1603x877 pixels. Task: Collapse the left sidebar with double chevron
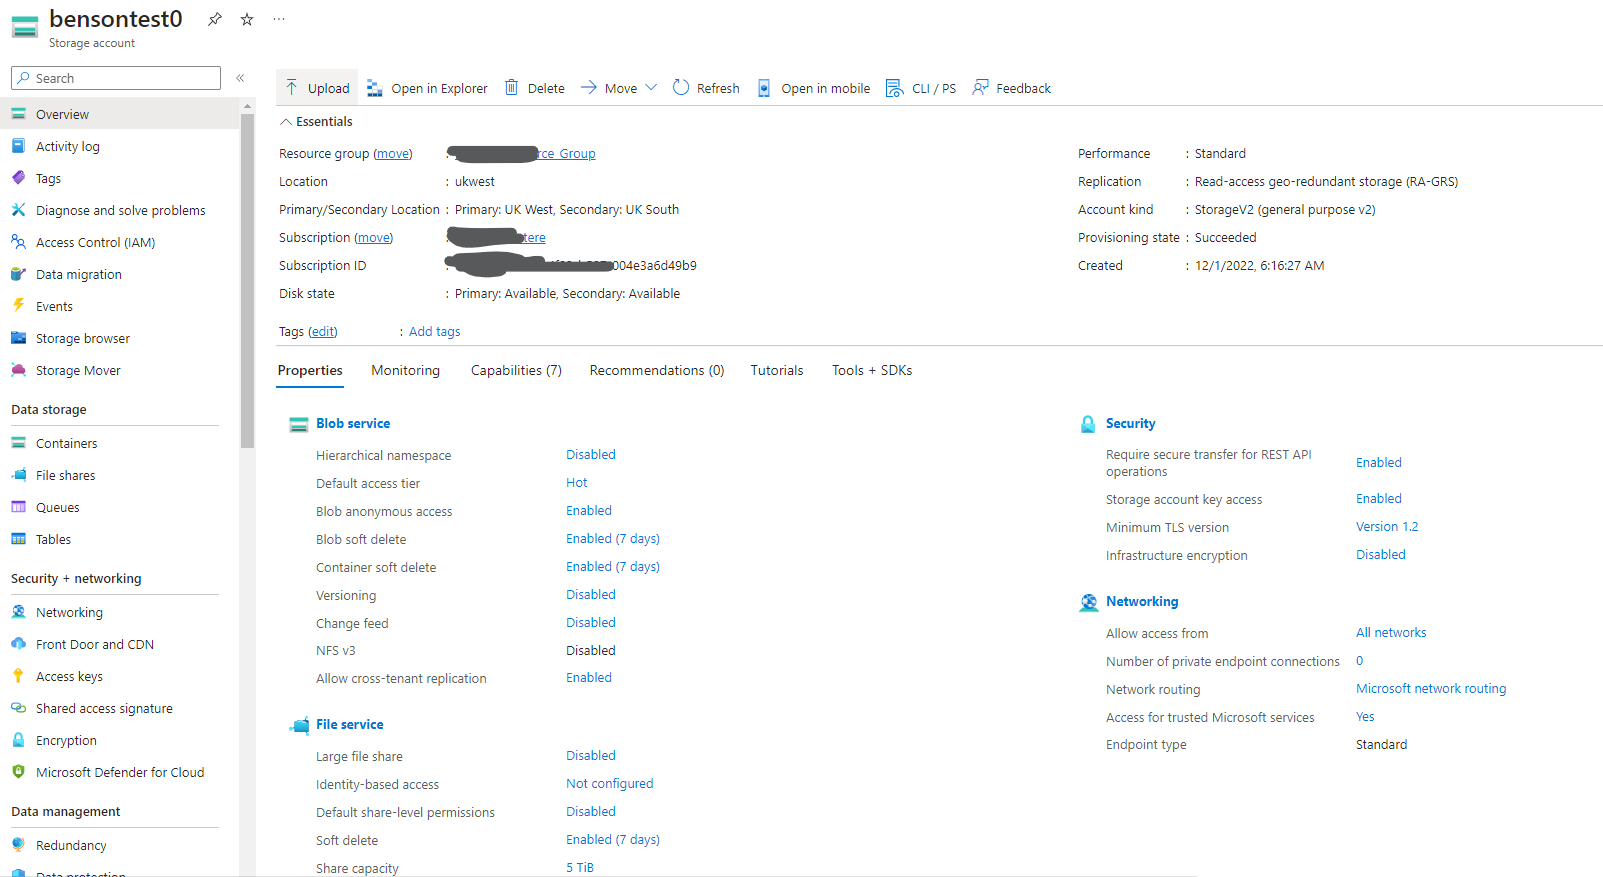click(240, 78)
